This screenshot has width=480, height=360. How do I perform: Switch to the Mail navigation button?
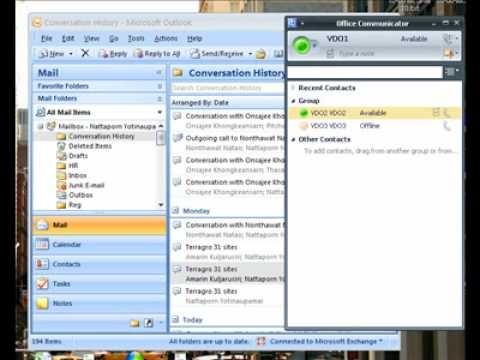tap(99, 225)
